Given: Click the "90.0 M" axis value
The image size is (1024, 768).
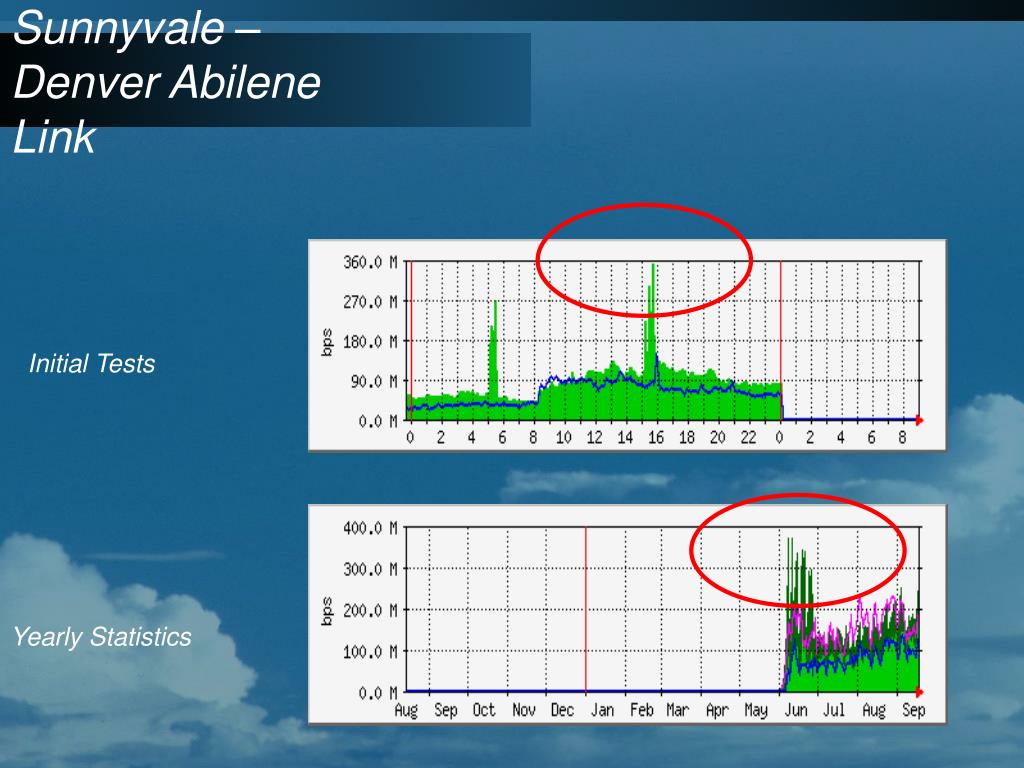Looking at the screenshot, I should coord(374,381).
